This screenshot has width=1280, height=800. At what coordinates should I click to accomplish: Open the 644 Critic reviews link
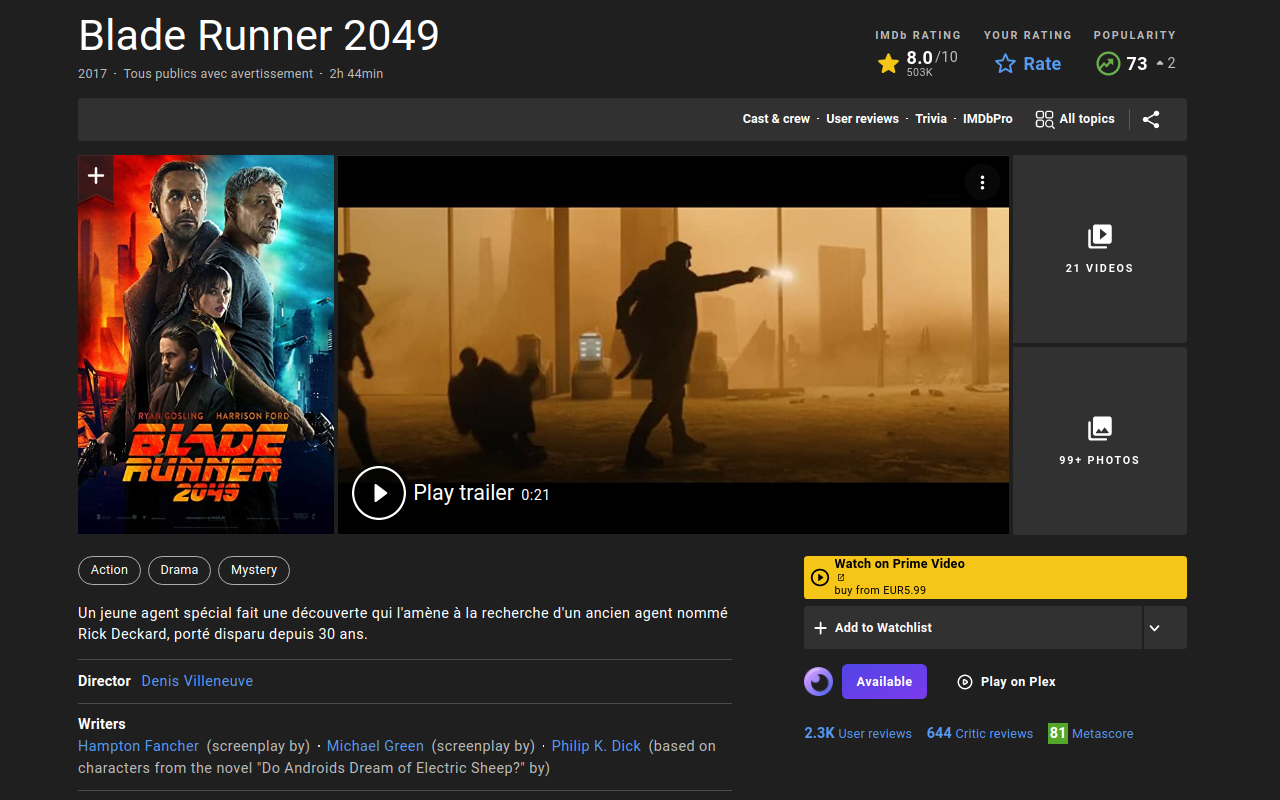click(x=980, y=733)
